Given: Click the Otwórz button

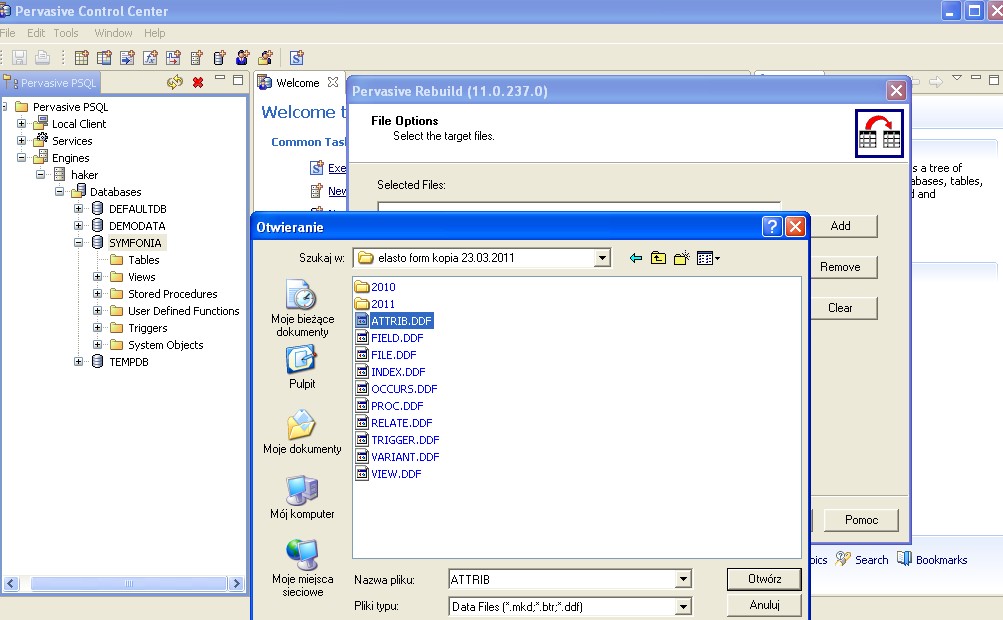Looking at the screenshot, I should (764, 579).
